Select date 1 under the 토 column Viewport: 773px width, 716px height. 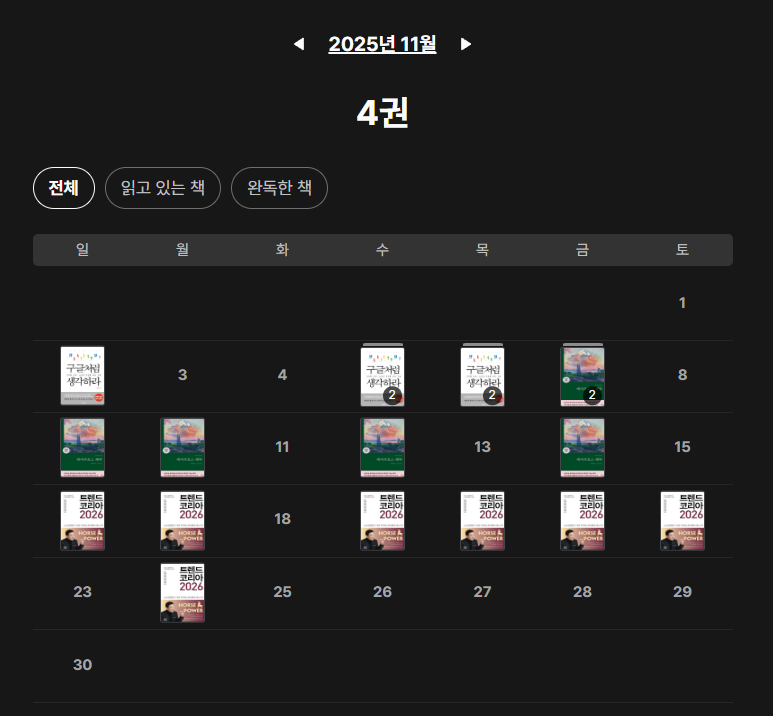click(x=682, y=303)
